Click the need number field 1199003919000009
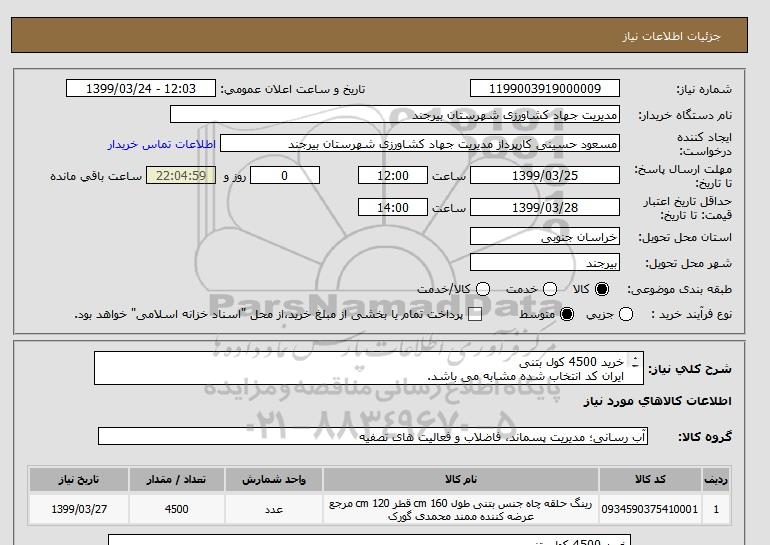This screenshot has height=545, width=770. click(x=545, y=88)
